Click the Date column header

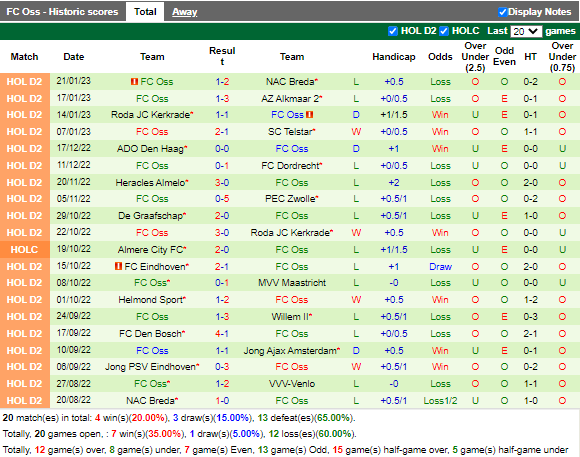pyautogui.click(x=74, y=57)
